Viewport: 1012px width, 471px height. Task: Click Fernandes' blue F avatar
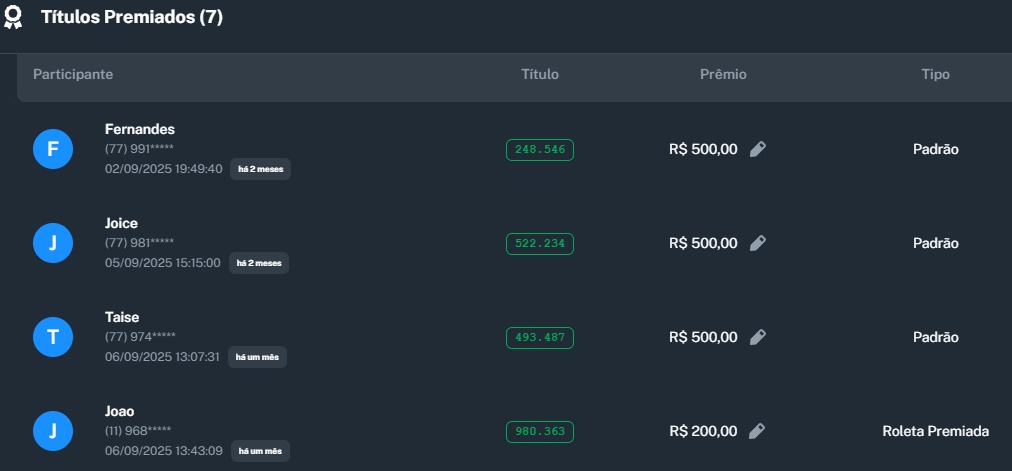(x=53, y=150)
